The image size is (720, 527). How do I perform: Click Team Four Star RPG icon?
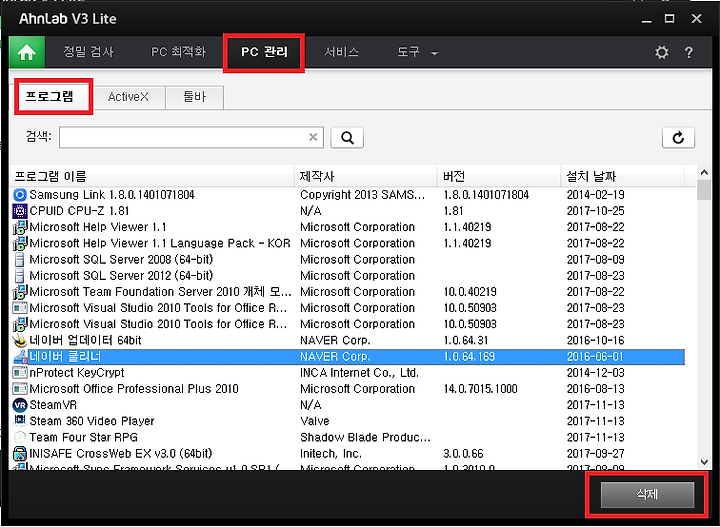pos(20,437)
